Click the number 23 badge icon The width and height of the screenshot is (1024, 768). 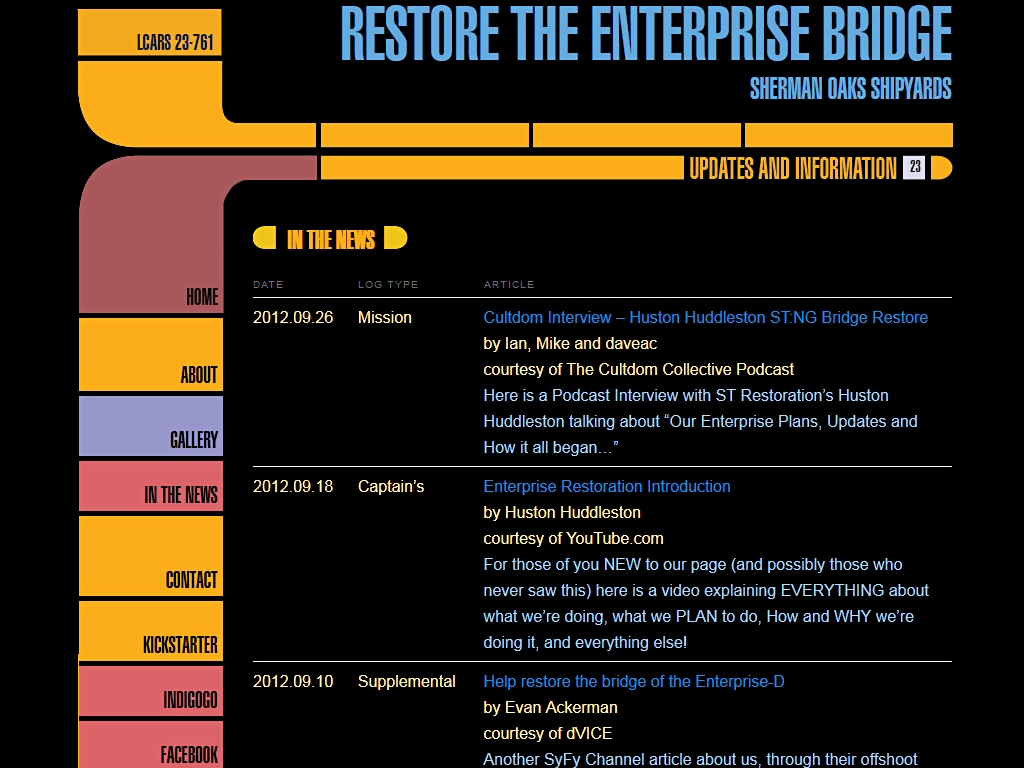click(x=914, y=168)
